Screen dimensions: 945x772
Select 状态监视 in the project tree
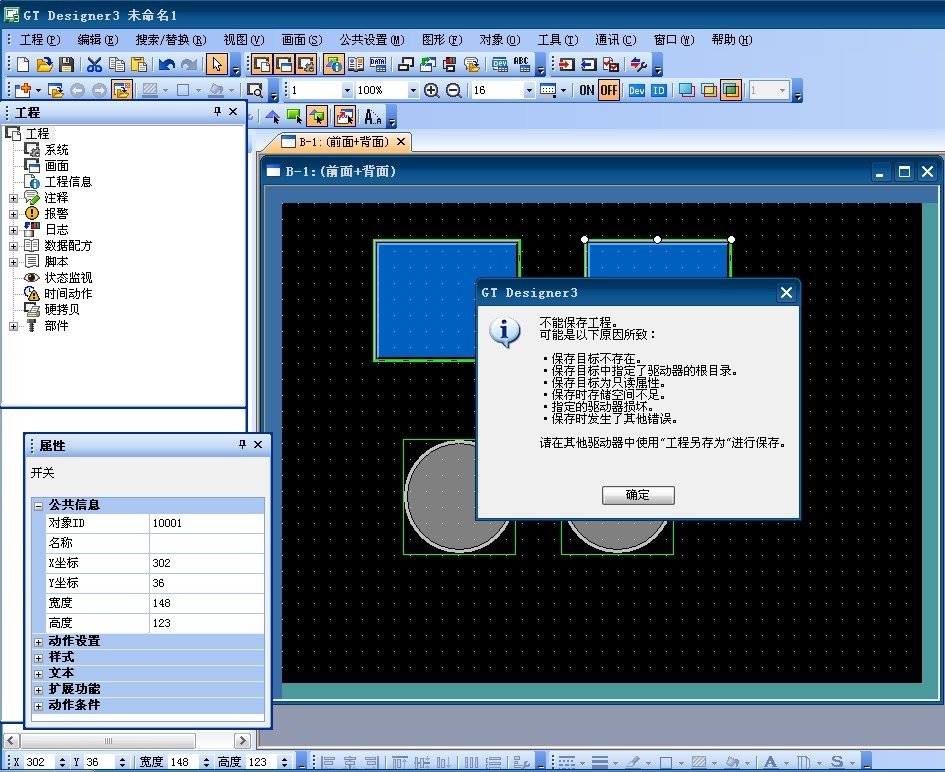[68, 278]
